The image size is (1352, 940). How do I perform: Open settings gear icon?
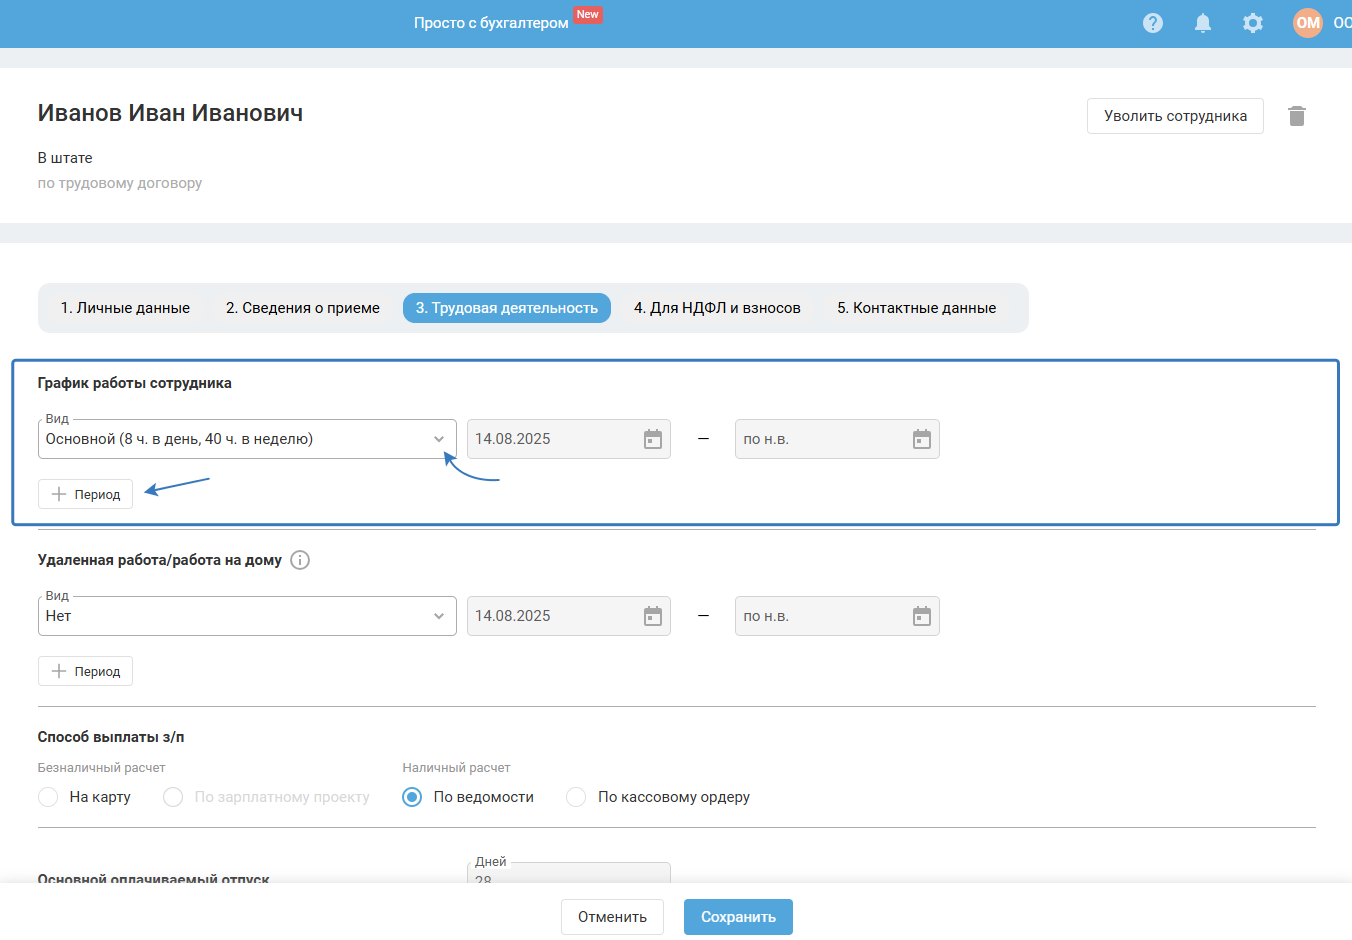(x=1253, y=23)
